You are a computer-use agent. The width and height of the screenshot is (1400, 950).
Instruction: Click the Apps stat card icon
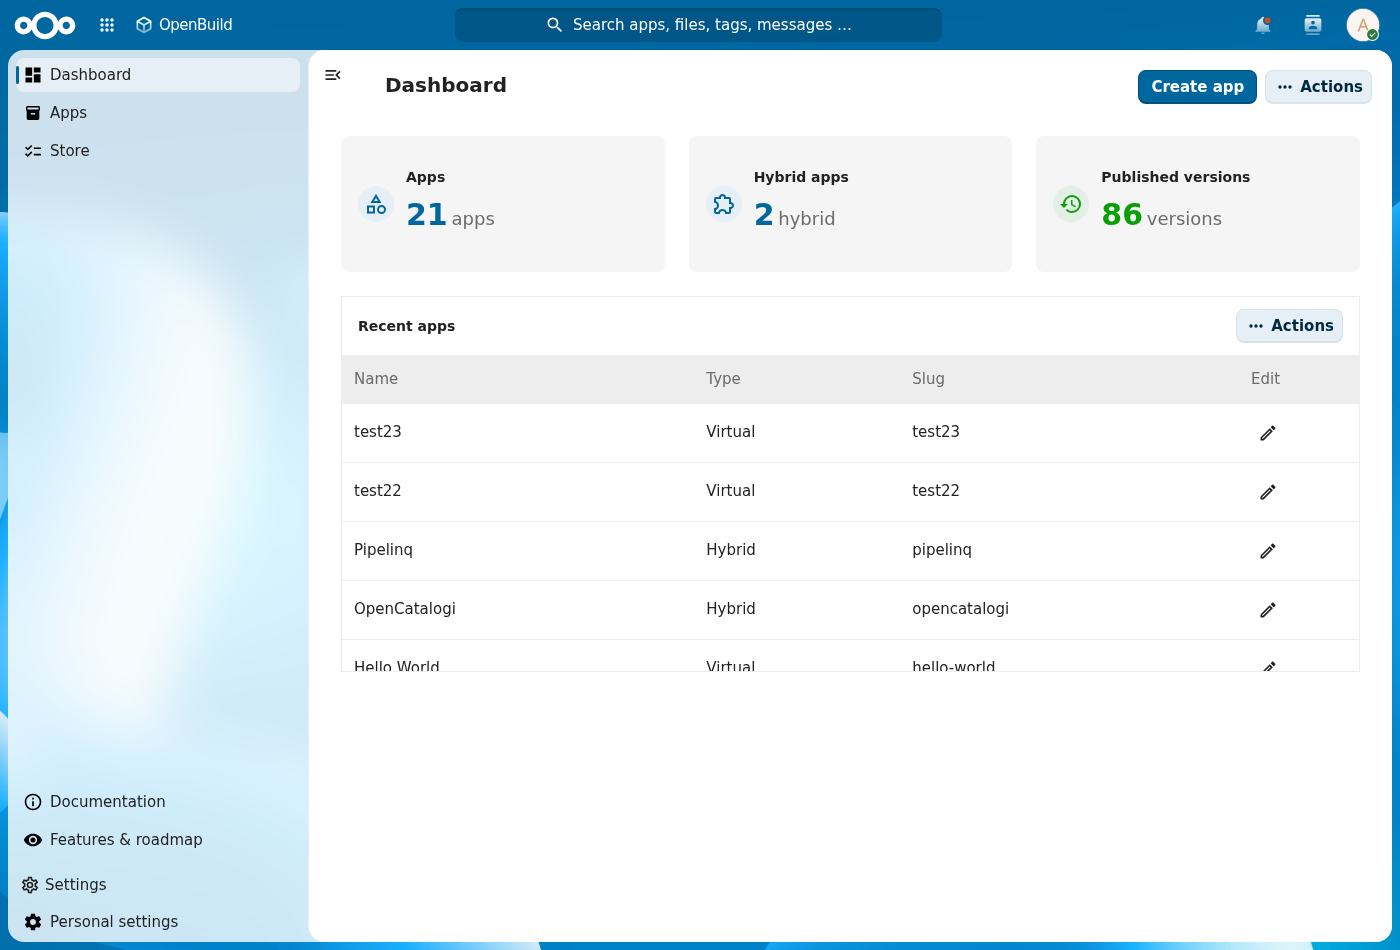pyautogui.click(x=376, y=204)
